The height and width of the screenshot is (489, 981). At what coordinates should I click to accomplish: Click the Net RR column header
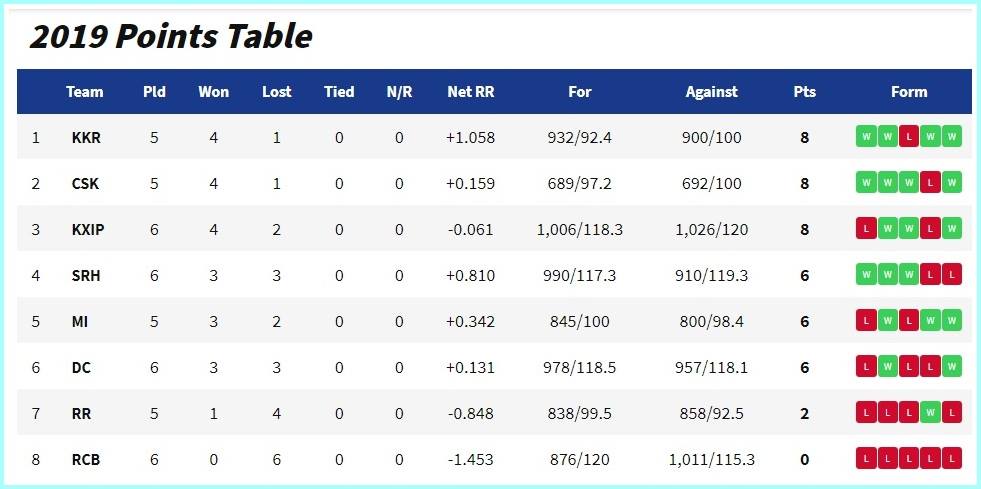[470, 92]
